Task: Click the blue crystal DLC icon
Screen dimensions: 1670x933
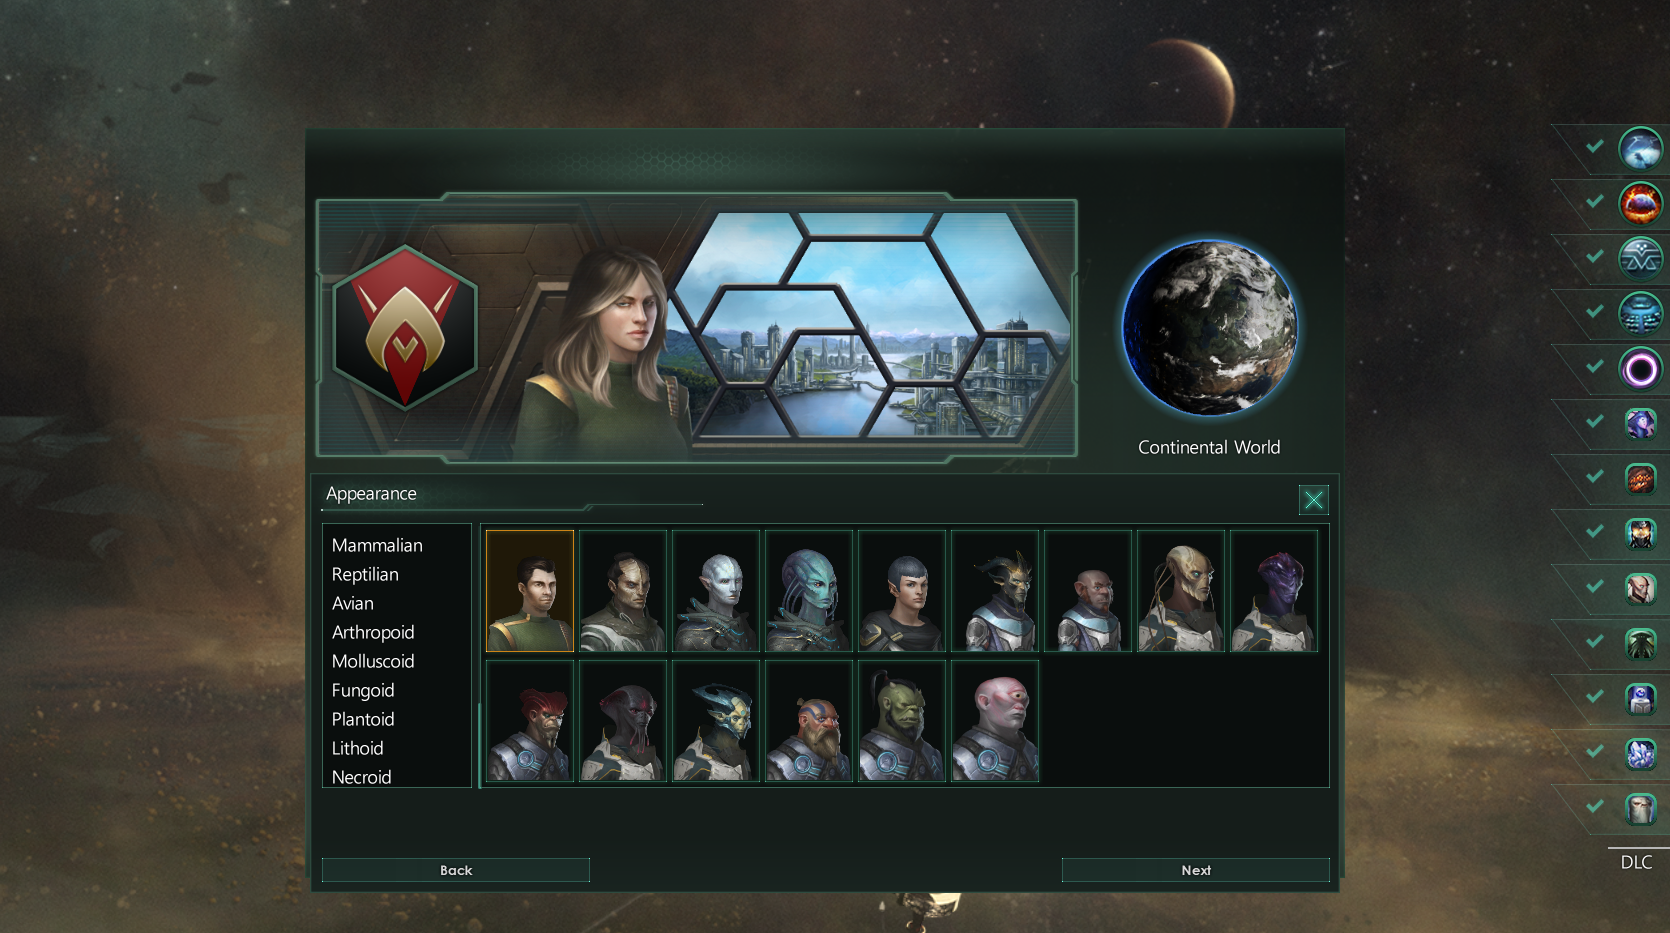Action: (x=1641, y=753)
